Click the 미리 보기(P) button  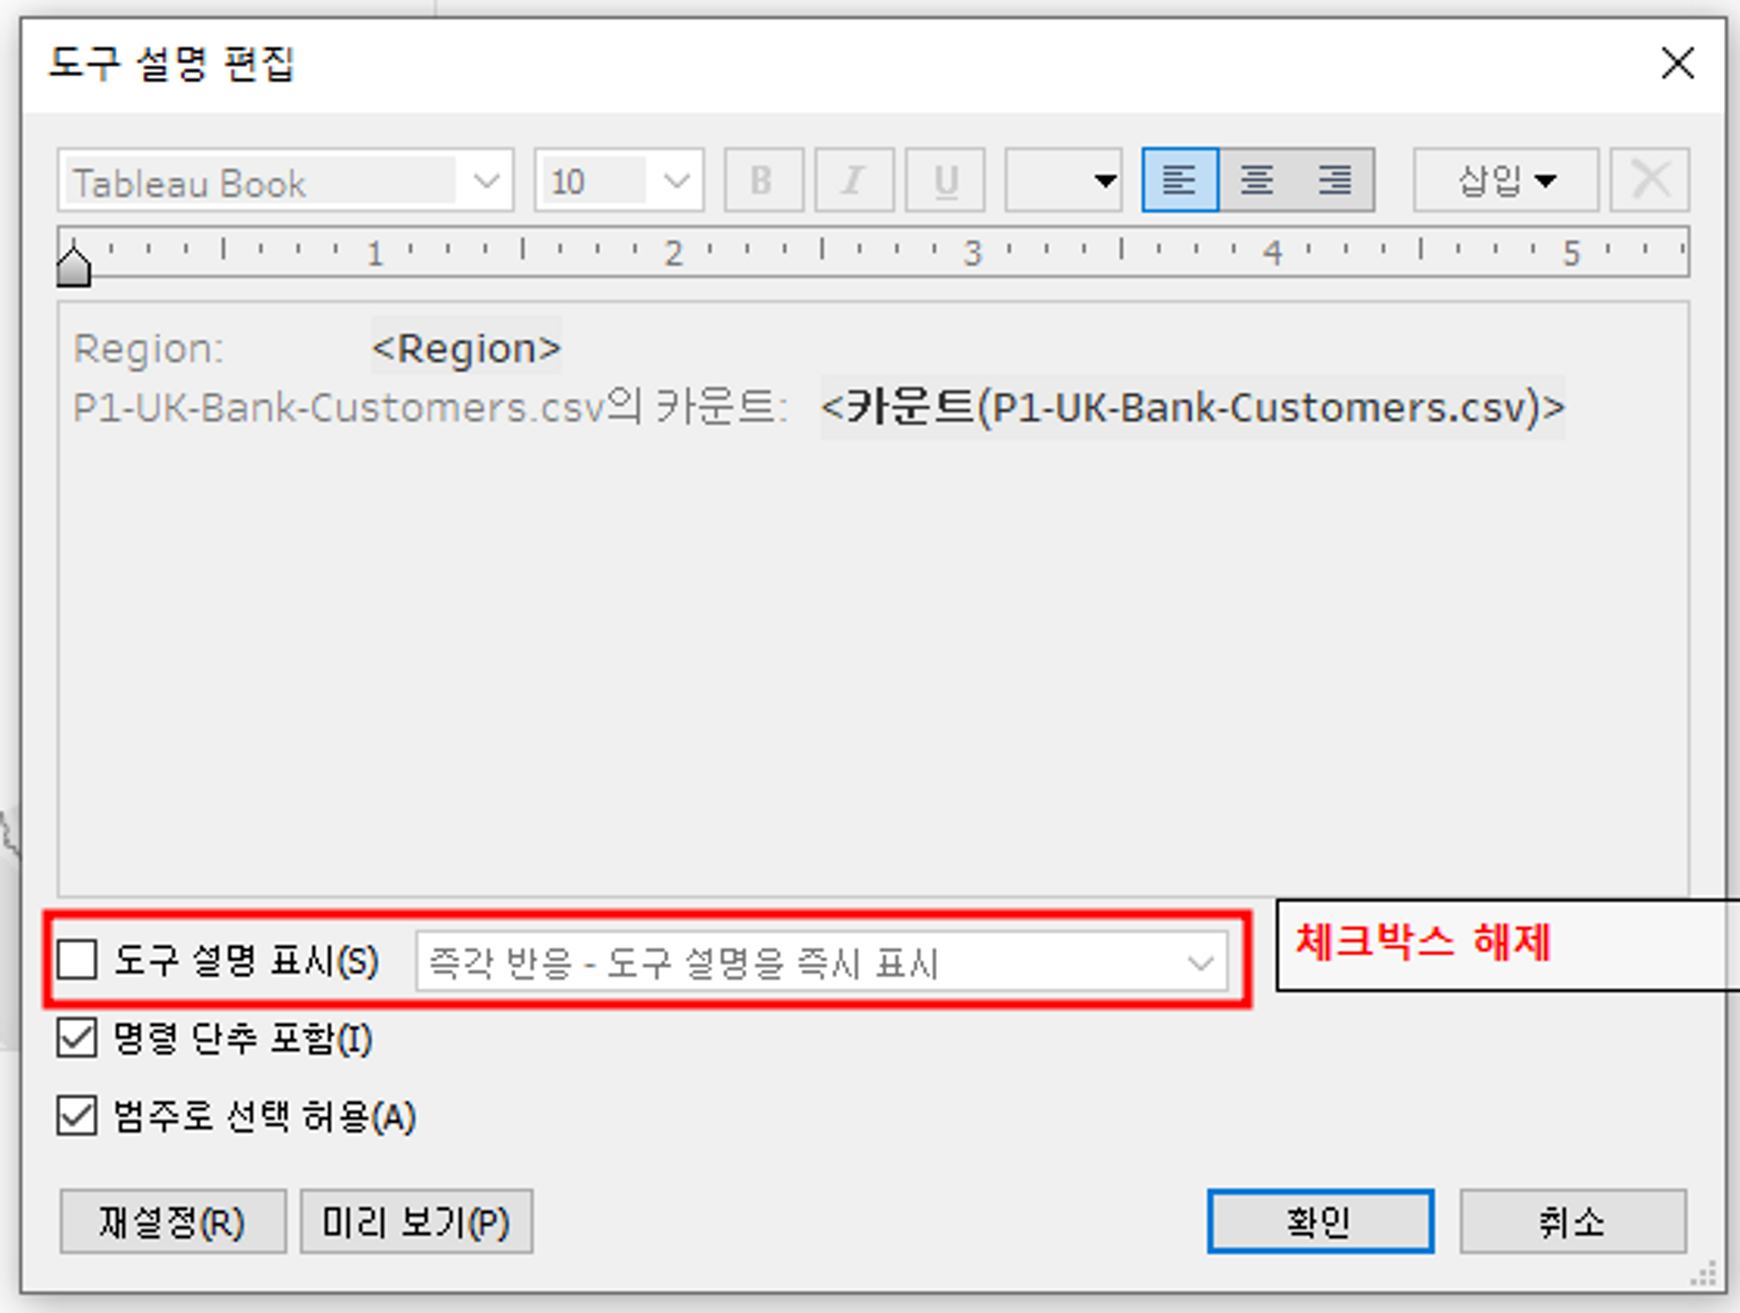pos(416,1221)
